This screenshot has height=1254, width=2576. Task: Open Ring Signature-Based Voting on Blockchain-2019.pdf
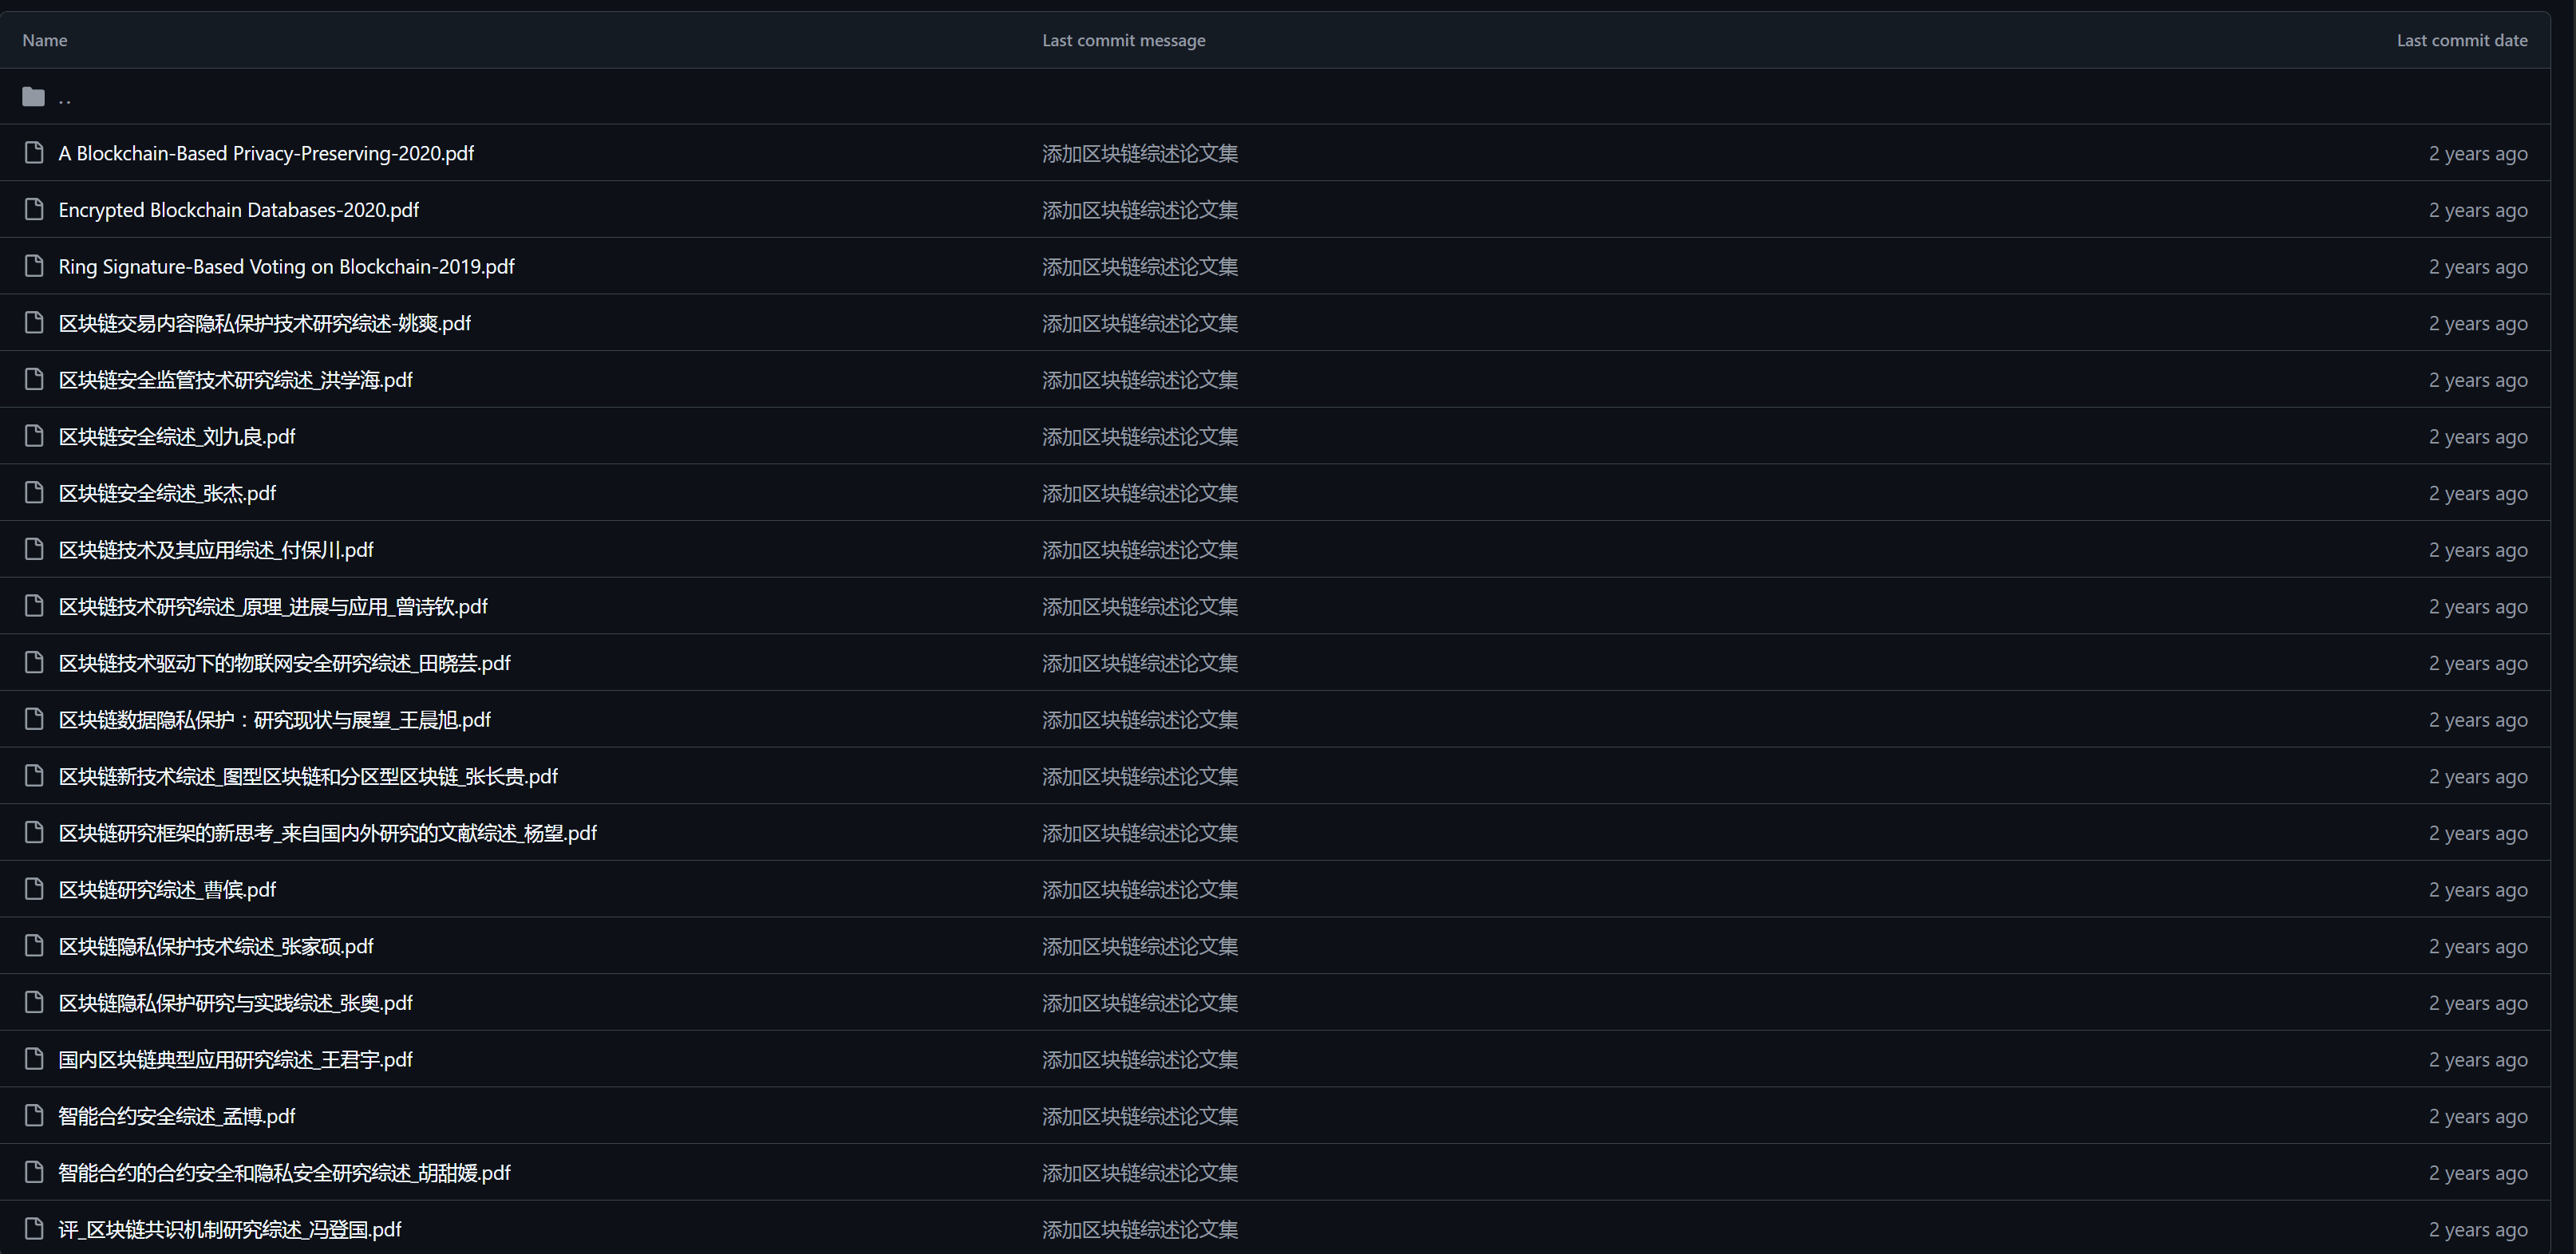click(x=286, y=267)
